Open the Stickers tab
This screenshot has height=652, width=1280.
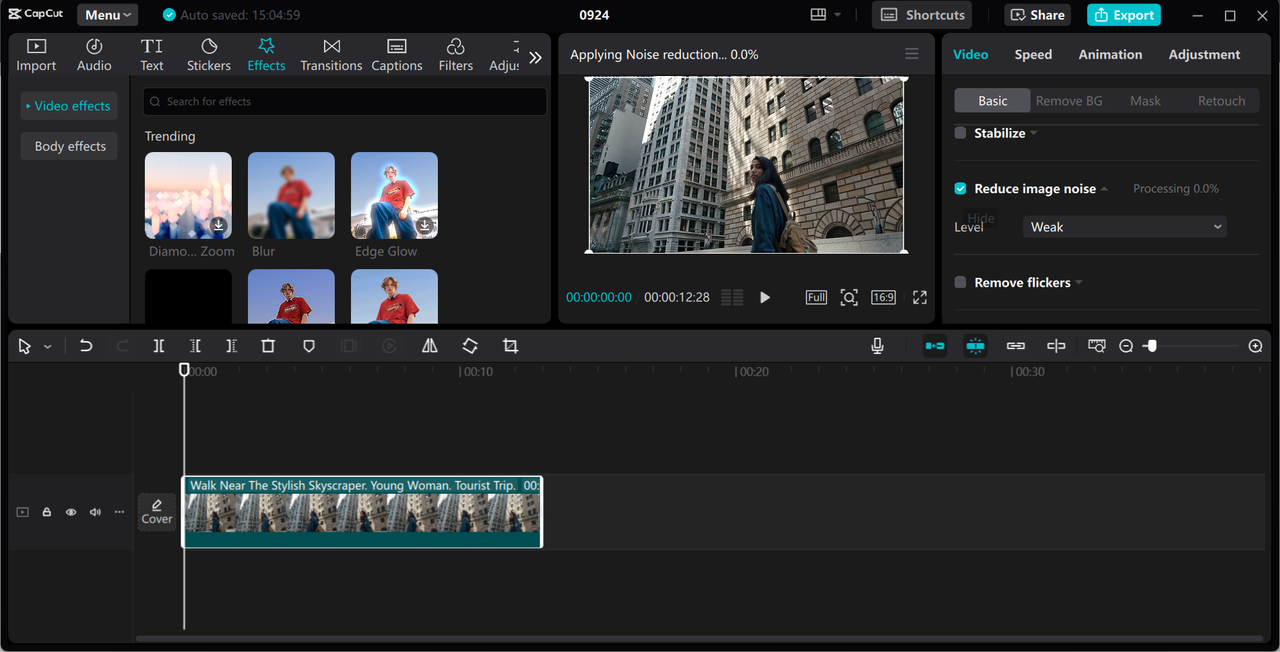pyautogui.click(x=209, y=55)
